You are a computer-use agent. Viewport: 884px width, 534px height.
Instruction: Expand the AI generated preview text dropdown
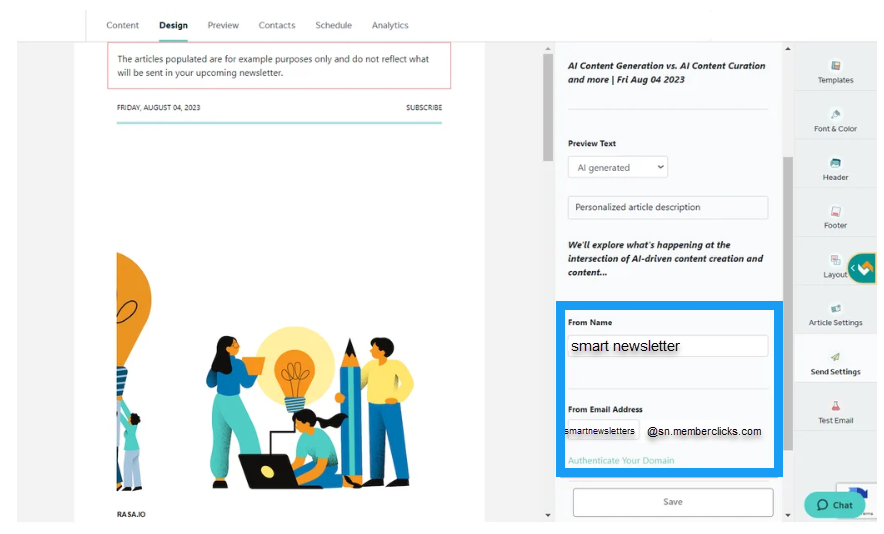click(617, 168)
